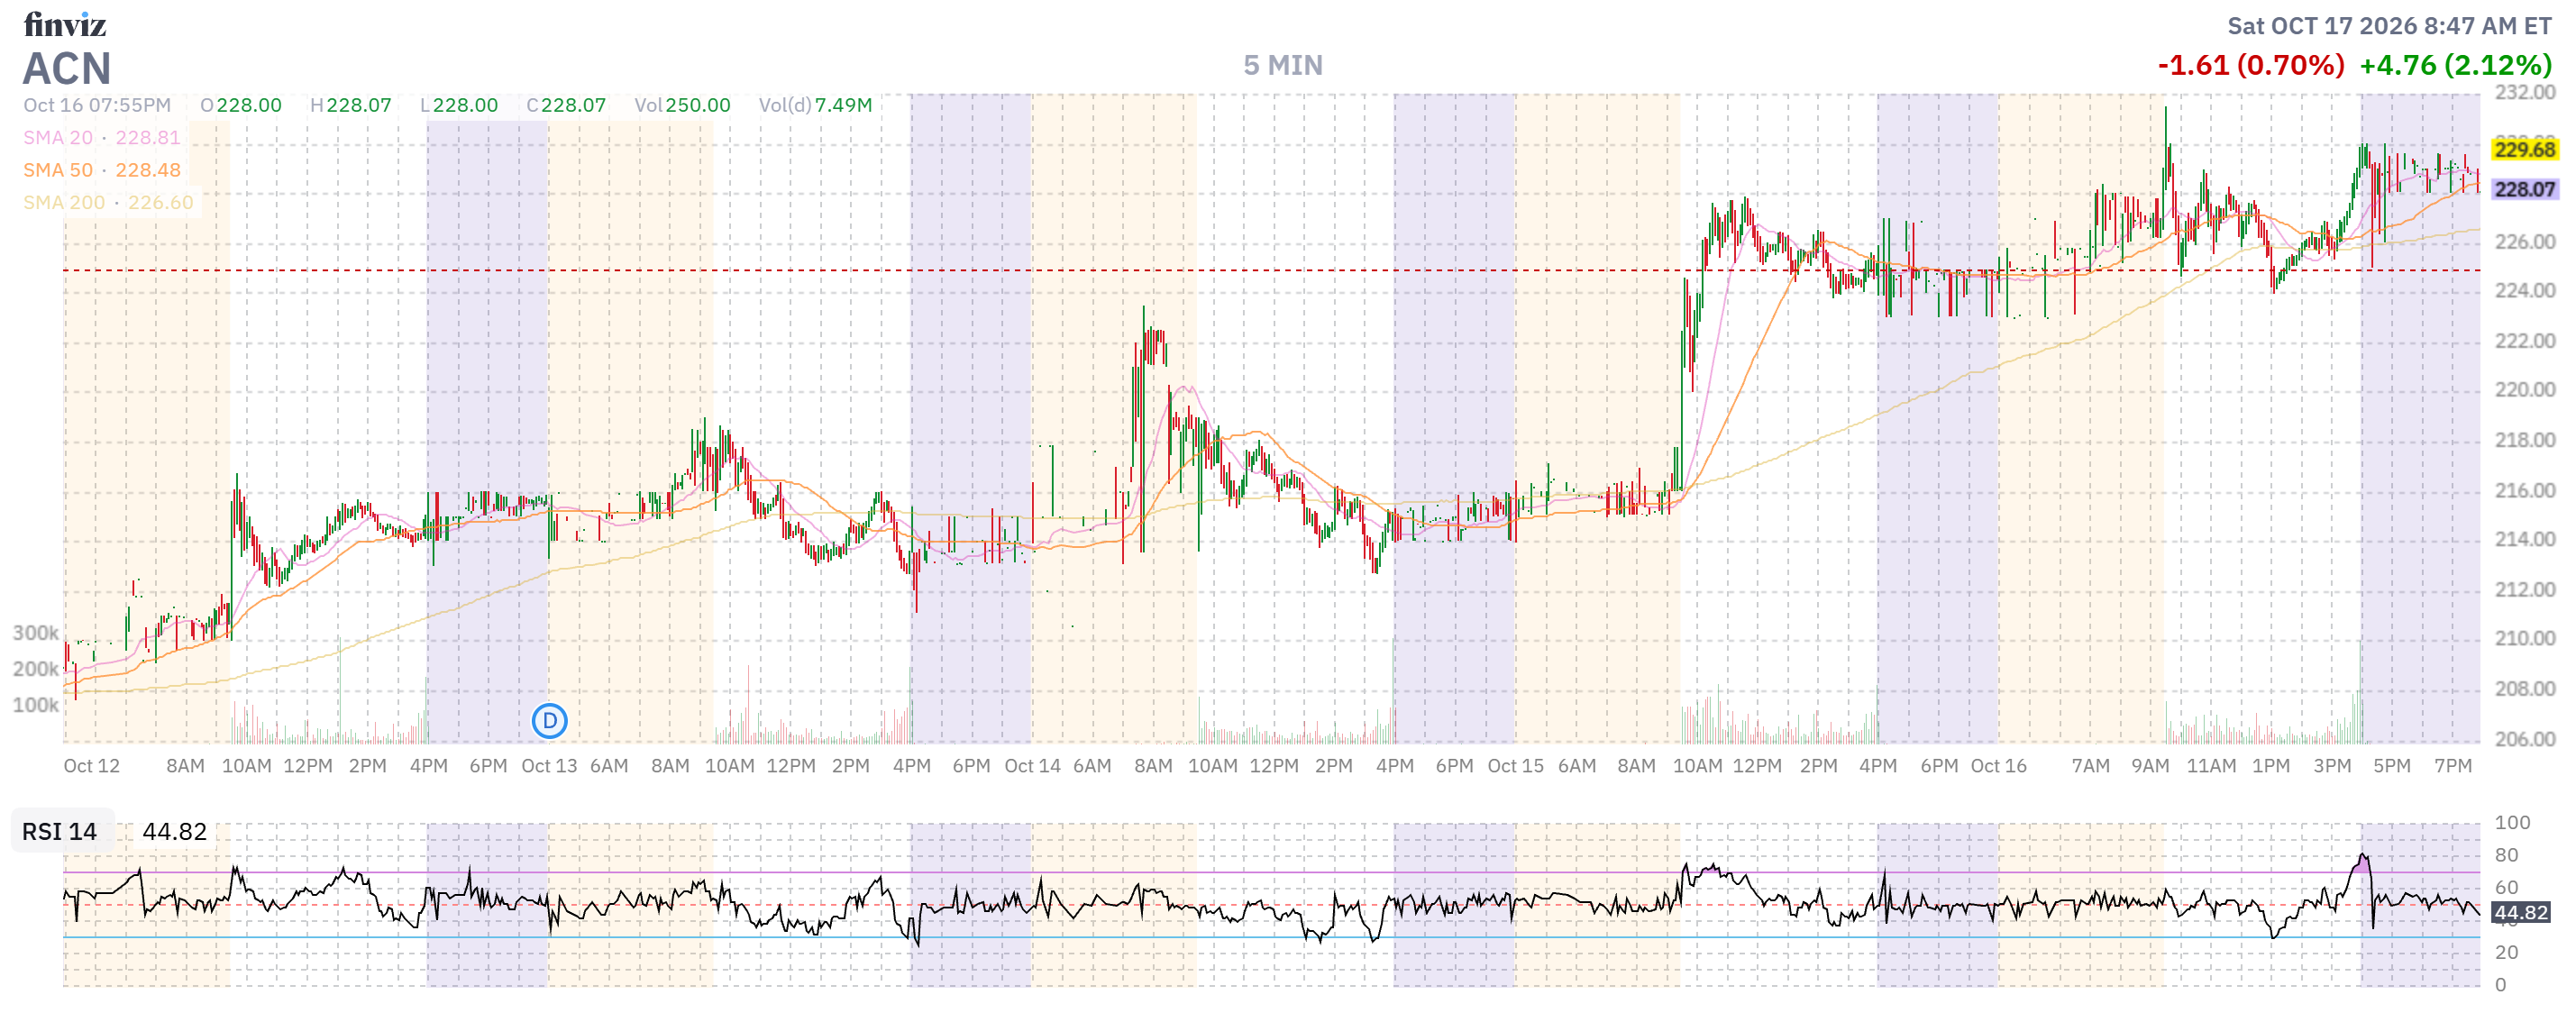This screenshot has width=2576, height=1013.
Task: Click the Vol 250.00 readout
Action: [682, 105]
